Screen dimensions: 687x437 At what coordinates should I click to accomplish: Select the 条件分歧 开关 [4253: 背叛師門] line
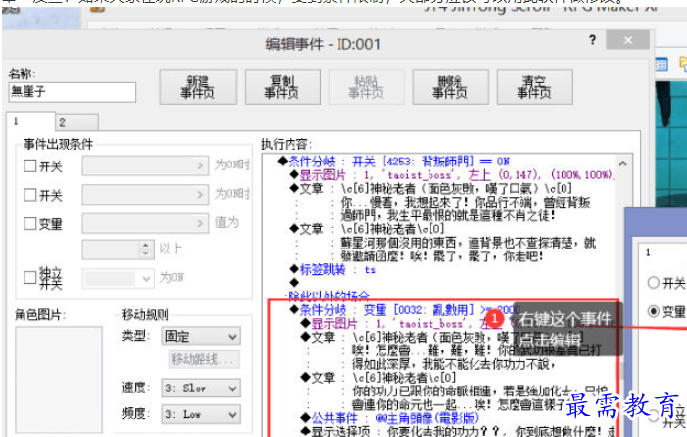(x=394, y=161)
